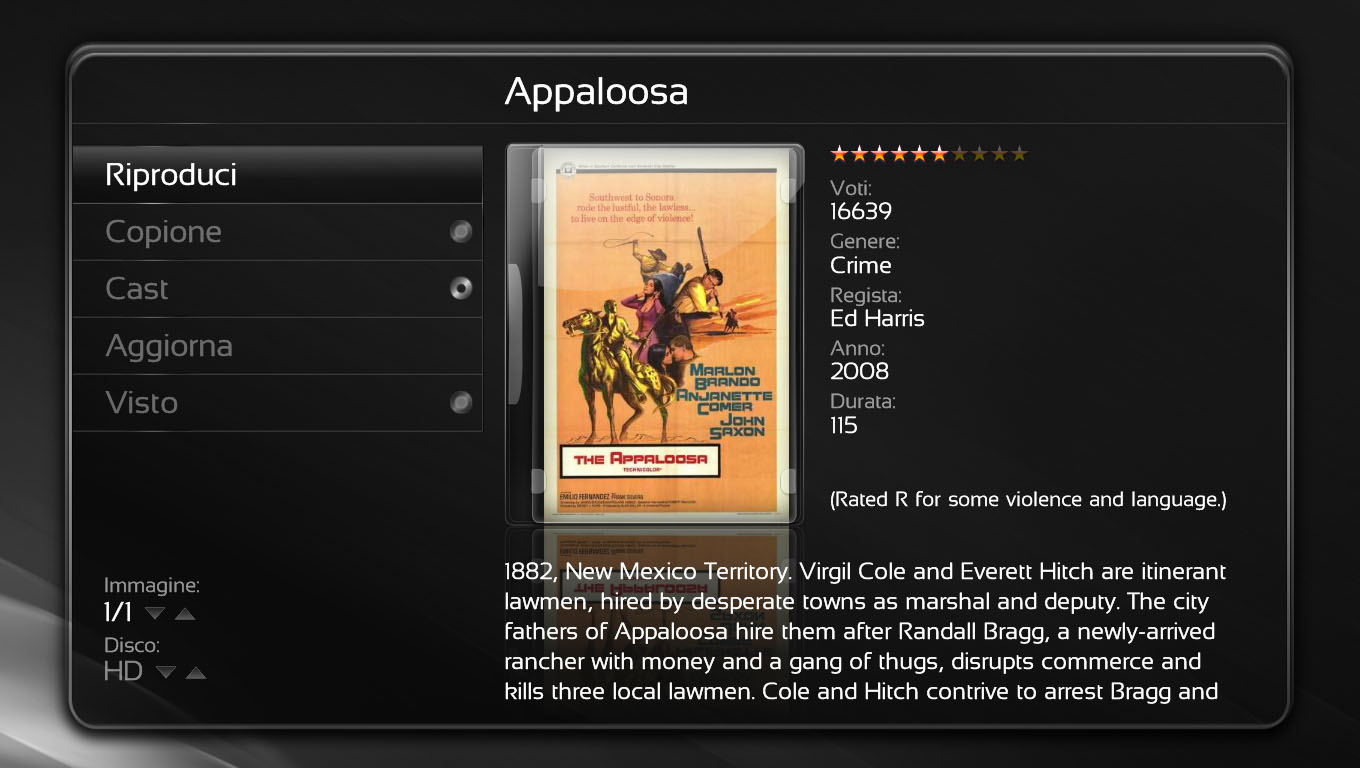Screen dimensions: 1360x768
Task: Click the vote count 16639
Action: pos(860,211)
